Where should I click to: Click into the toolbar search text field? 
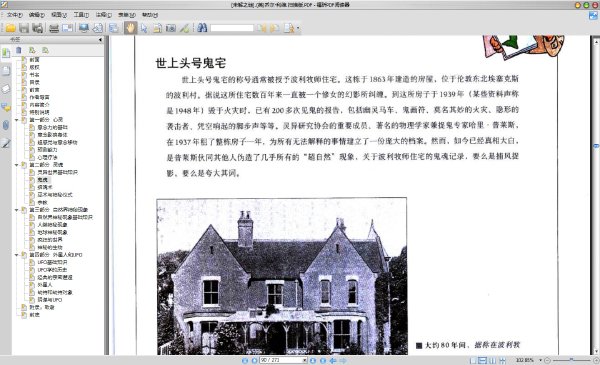click(x=232, y=28)
